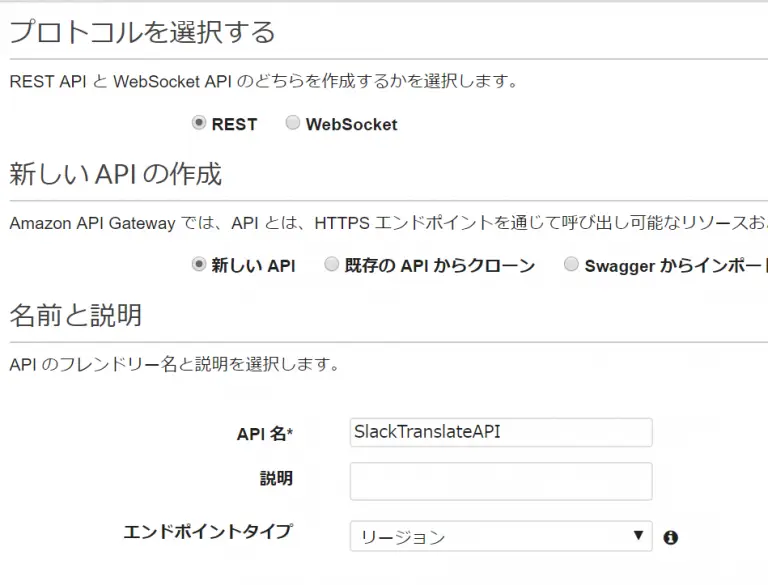The image size is (768, 585).
Task: Click the プロトコルを選択する heading
Action: tap(142, 32)
